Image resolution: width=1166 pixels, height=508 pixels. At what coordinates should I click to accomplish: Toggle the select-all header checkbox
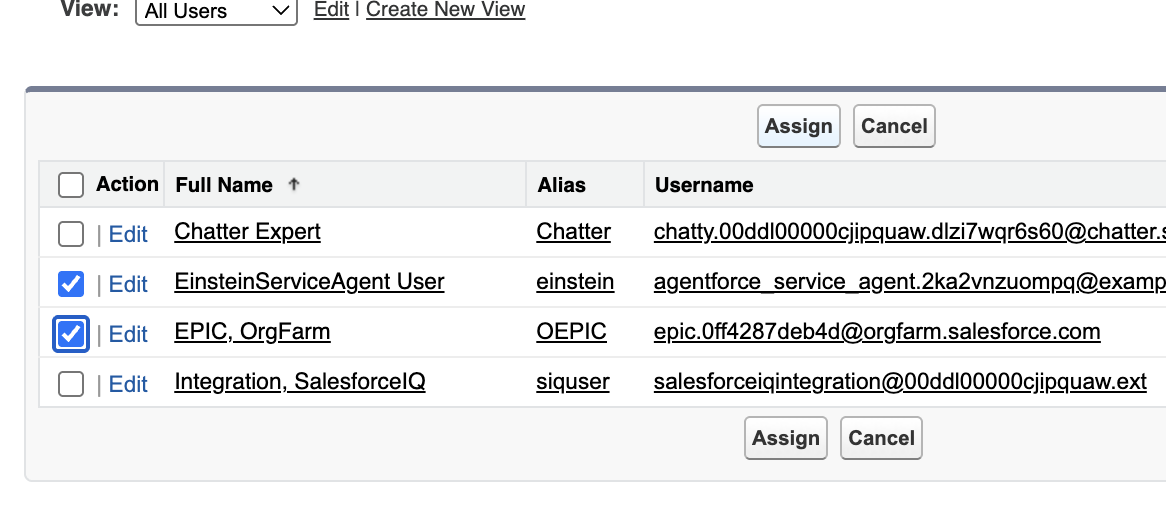pyautogui.click(x=71, y=185)
